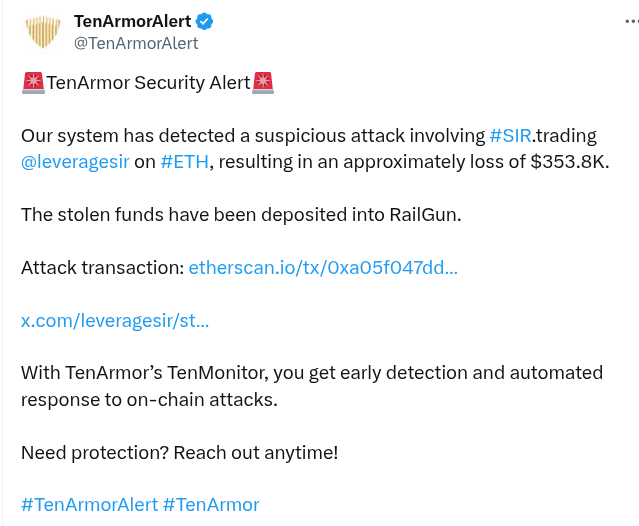Click the 'Attack transaction:' label text
The height and width of the screenshot is (526, 639).
(103, 268)
